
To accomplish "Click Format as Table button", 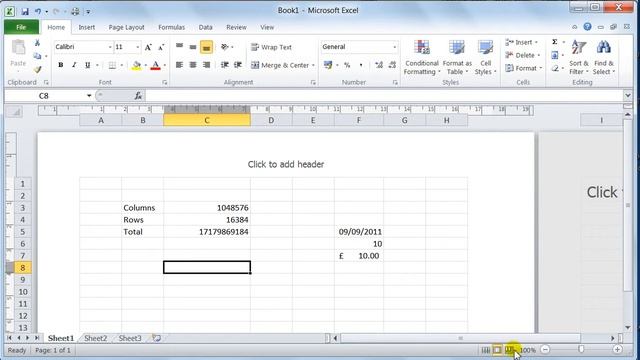I will pyautogui.click(x=457, y=57).
